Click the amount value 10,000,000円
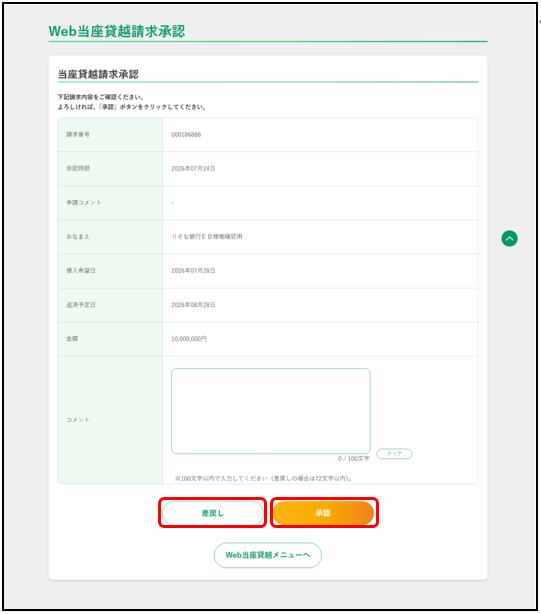 (x=189, y=339)
